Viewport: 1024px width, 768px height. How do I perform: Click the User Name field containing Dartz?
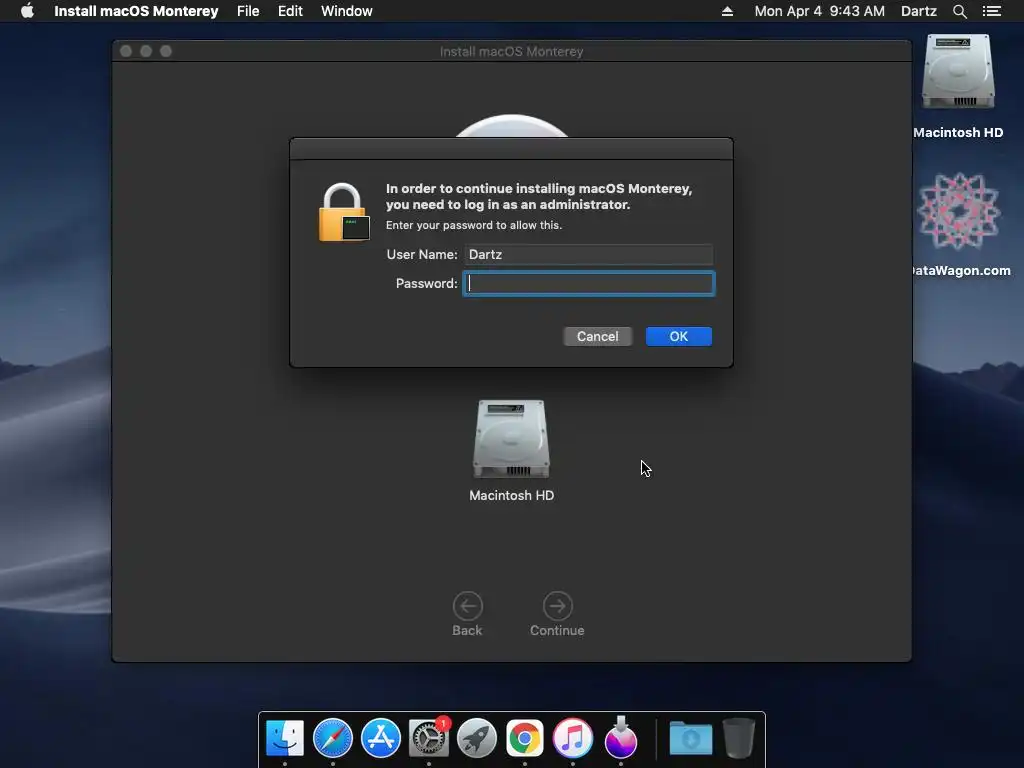(x=588, y=254)
